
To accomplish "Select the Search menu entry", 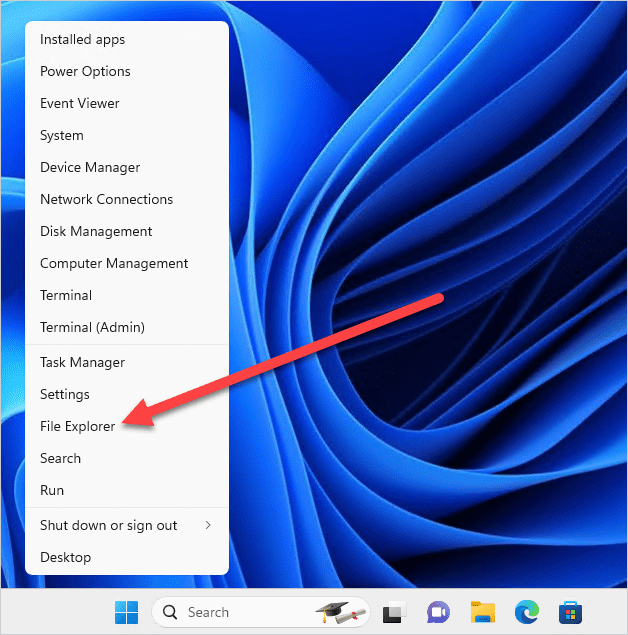I will click(x=127, y=458).
